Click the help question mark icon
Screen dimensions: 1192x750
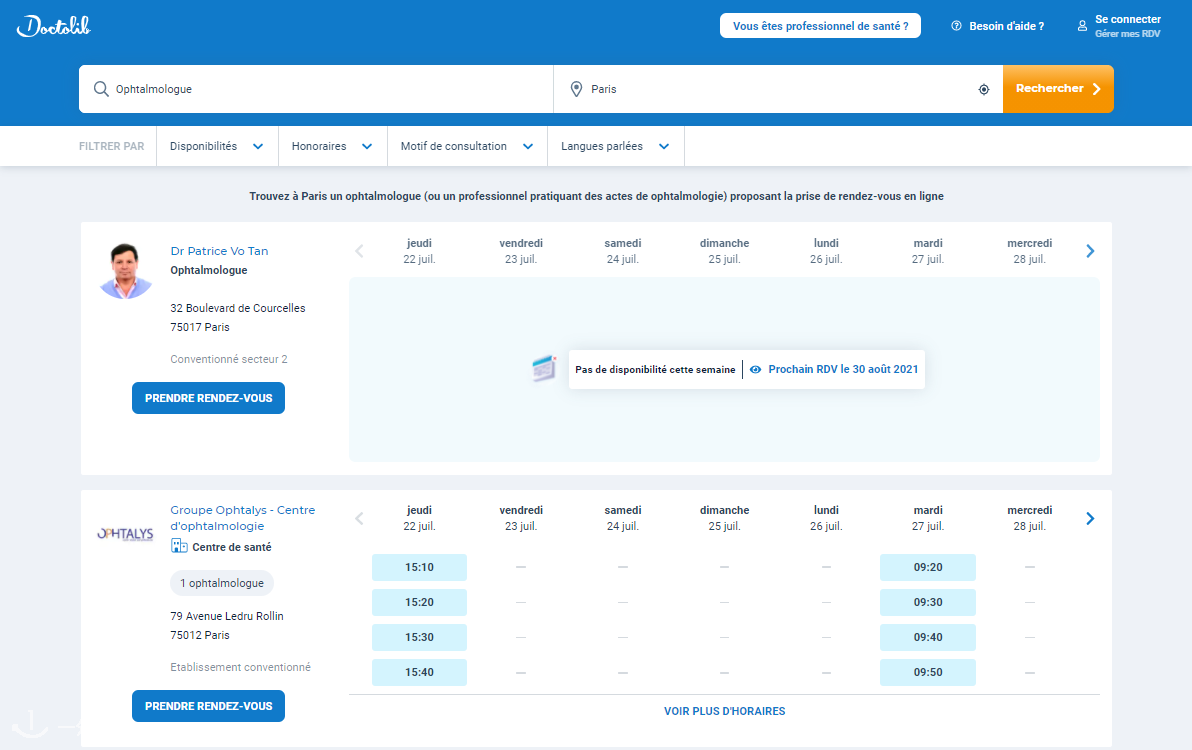pyautogui.click(x=956, y=26)
